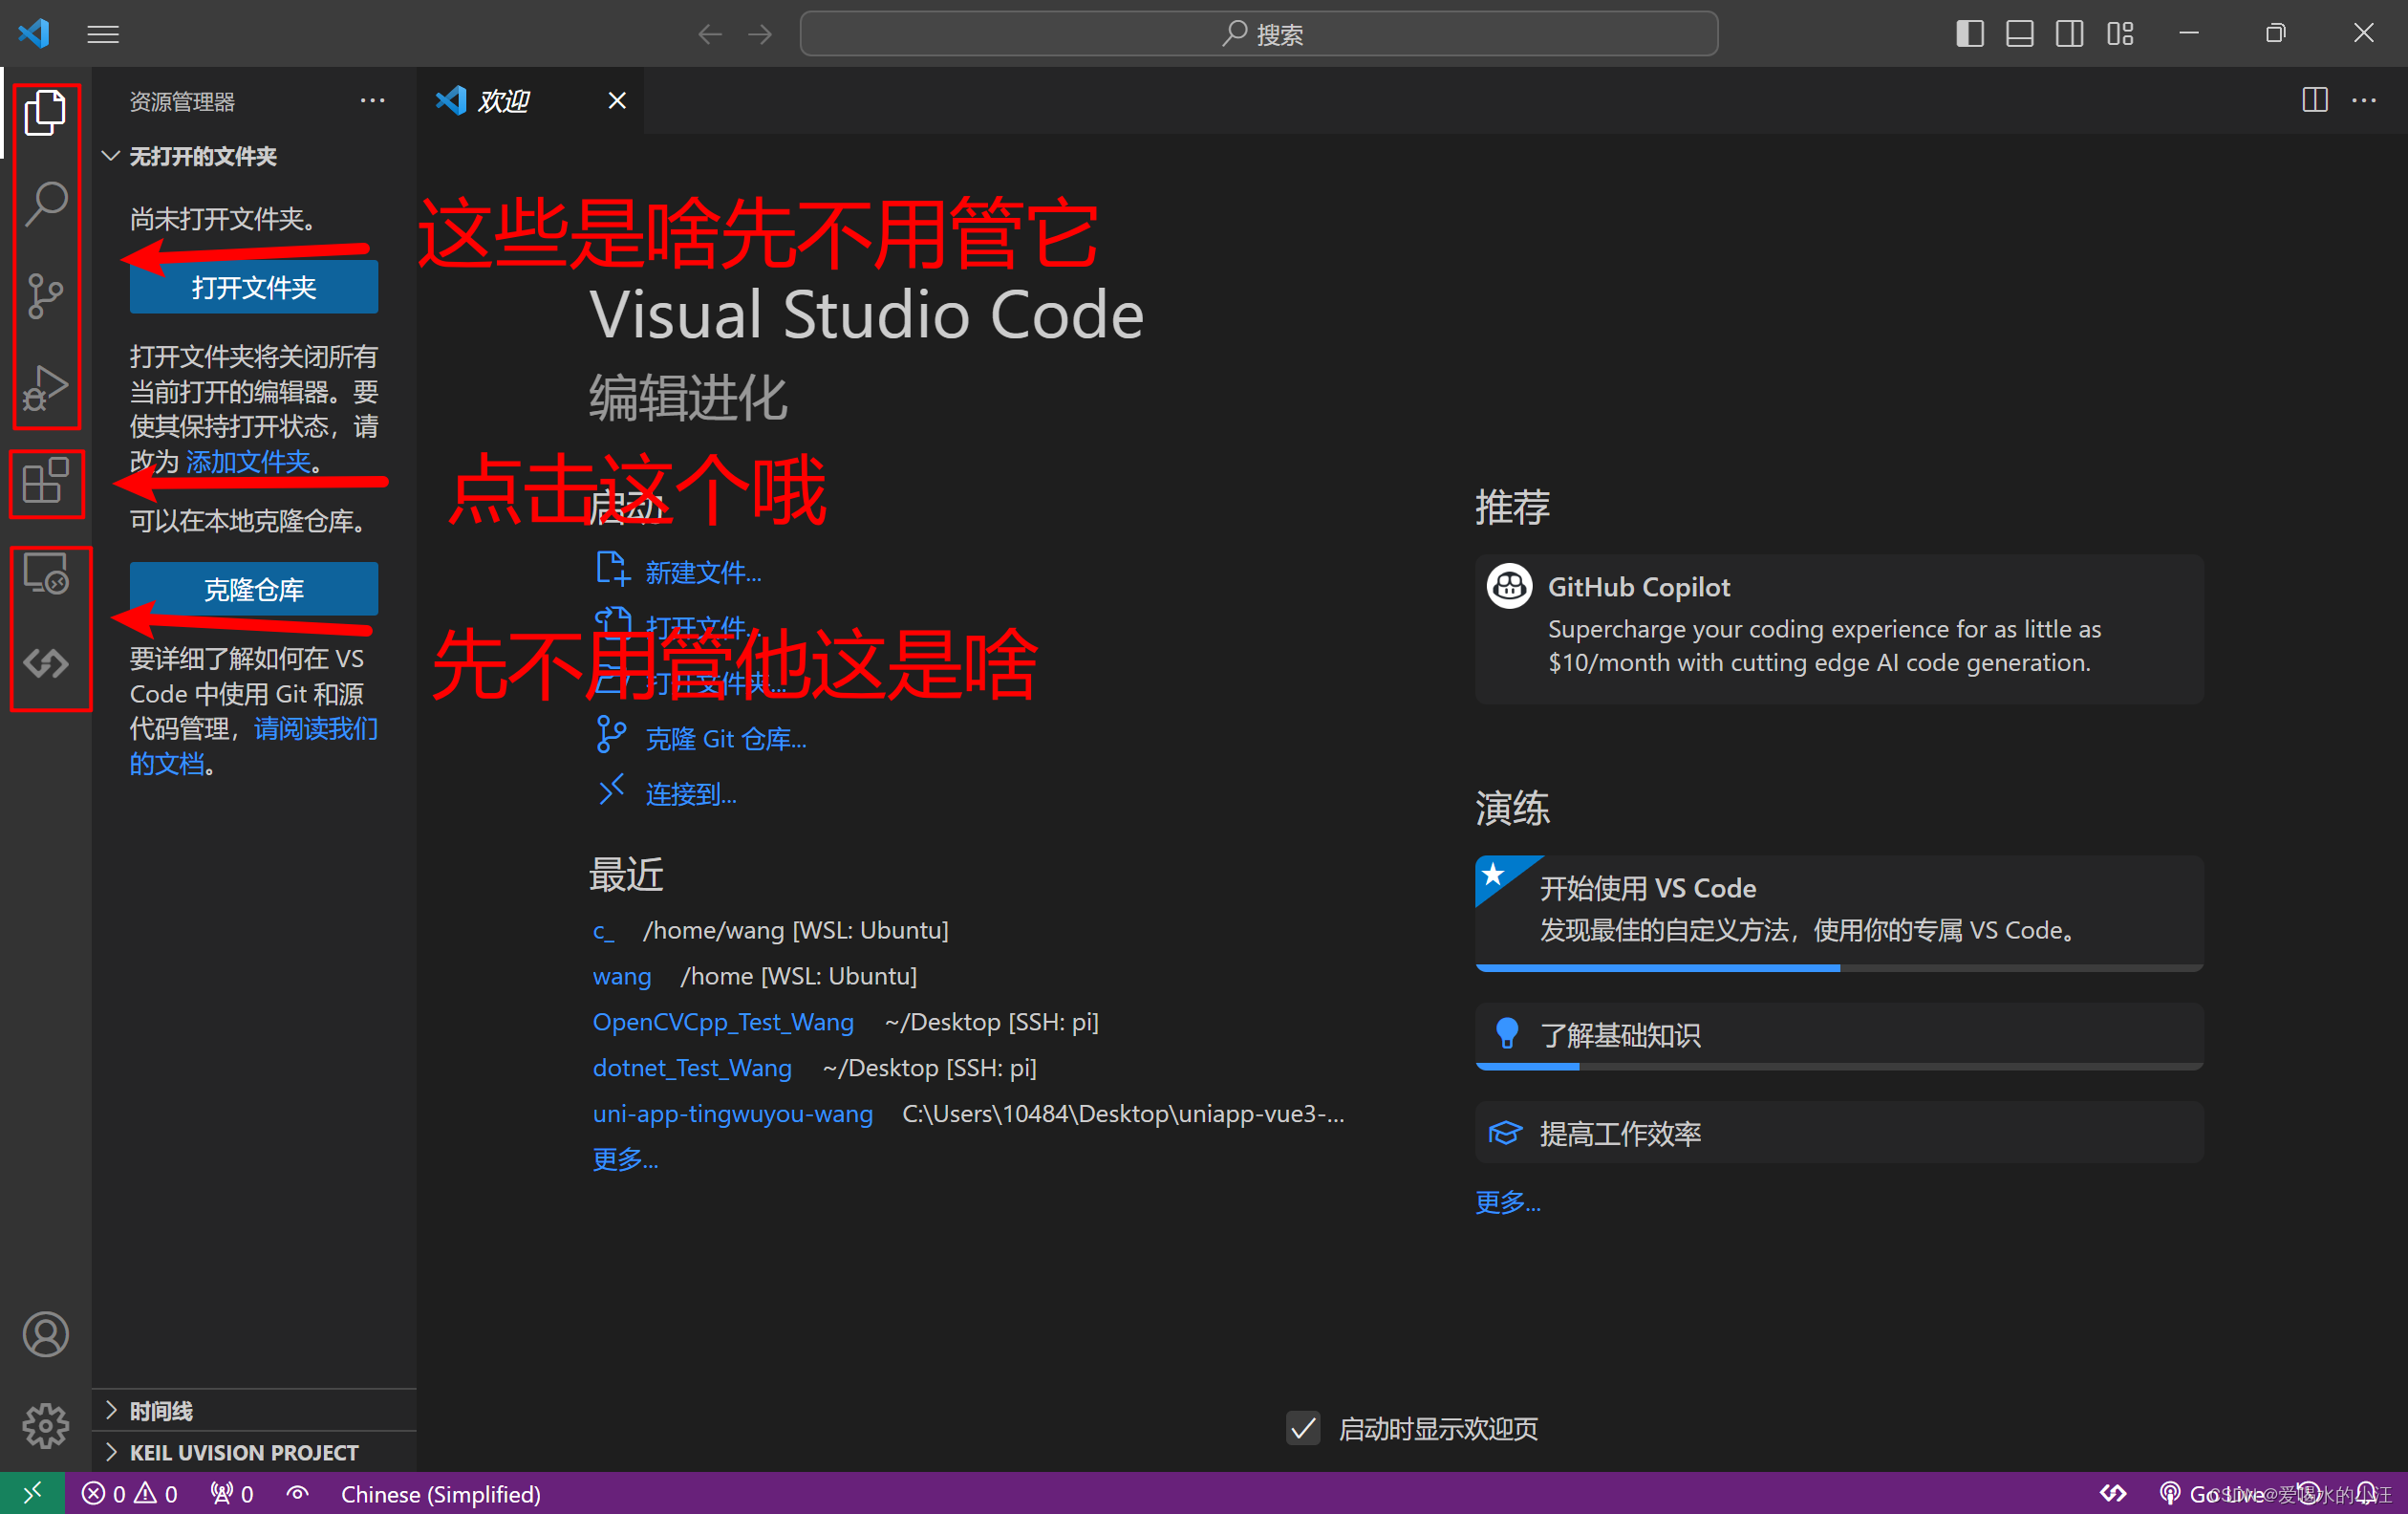The image size is (2408, 1514).
Task: Go forward with the right arrow
Action: [x=761, y=34]
